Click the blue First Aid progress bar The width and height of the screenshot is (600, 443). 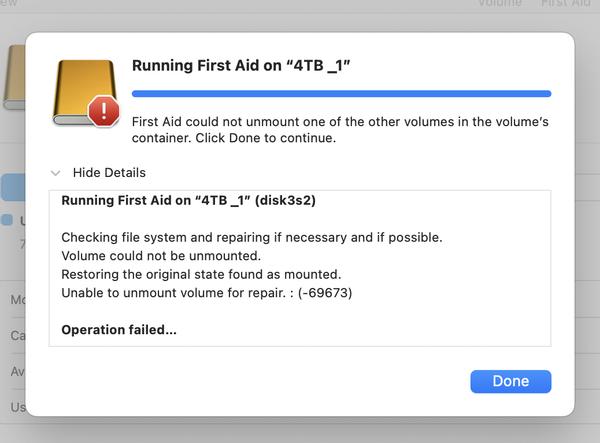pos(341,93)
